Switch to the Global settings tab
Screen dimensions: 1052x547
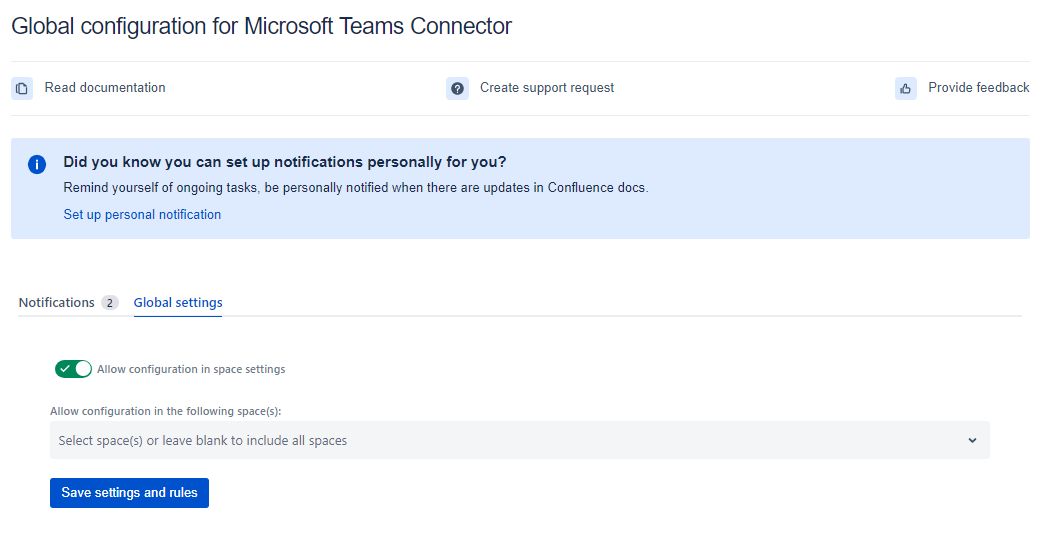178,303
